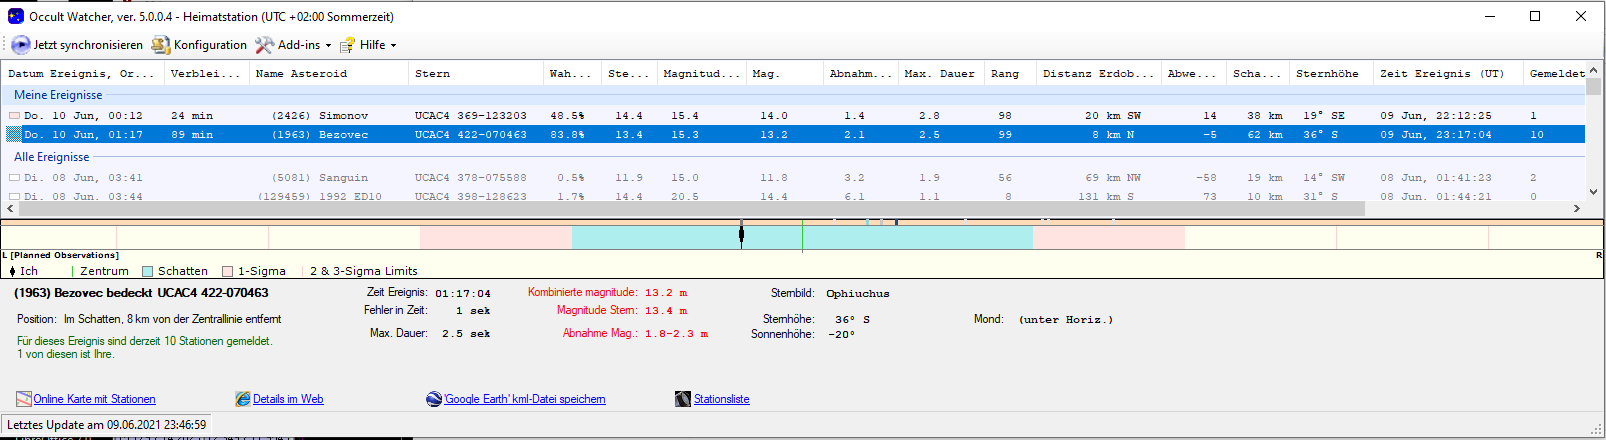Viewport: 1606px width, 440px height.
Task: Click the Hilfe question mark icon
Action: tap(347, 45)
